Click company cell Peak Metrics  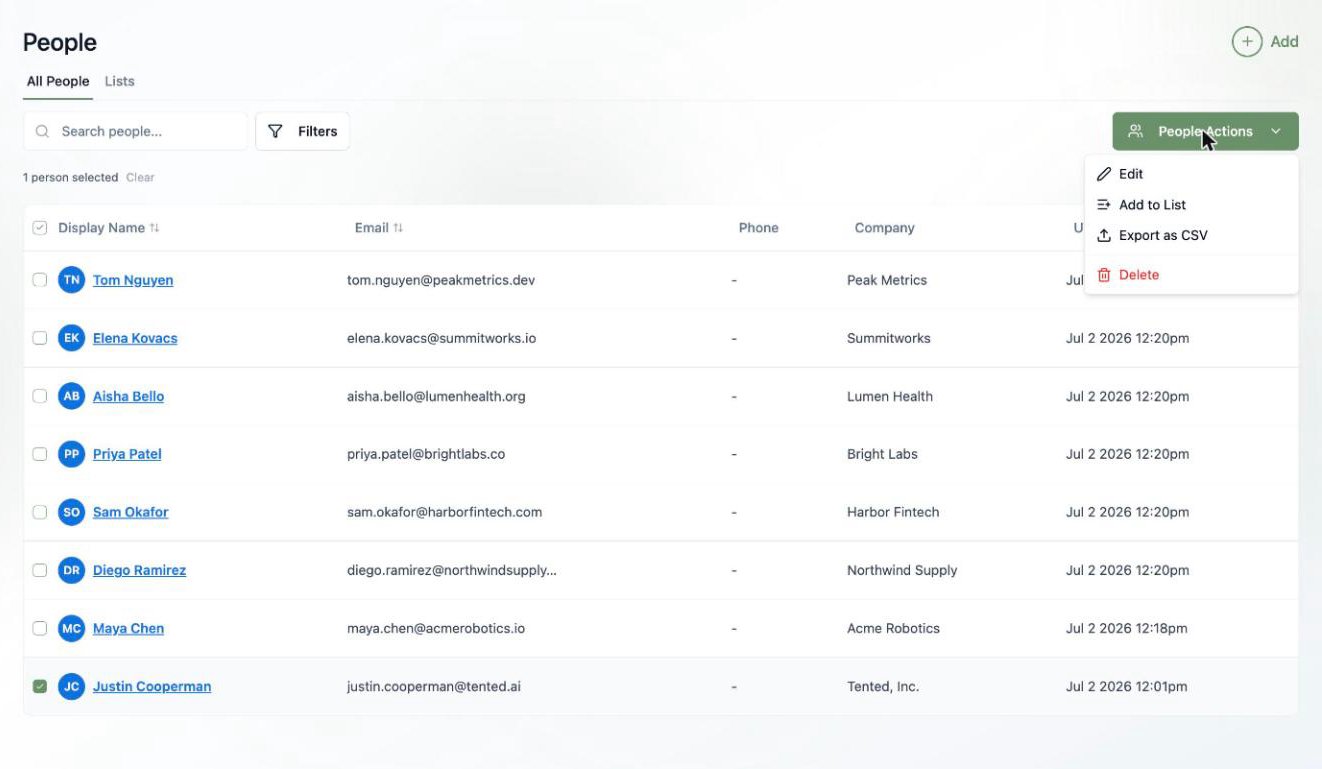[887, 280]
